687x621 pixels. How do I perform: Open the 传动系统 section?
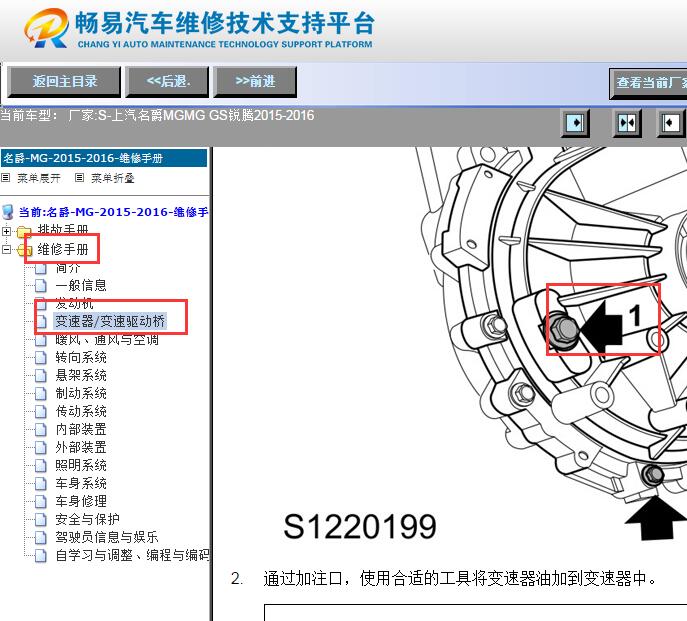[x=81, y=411]
